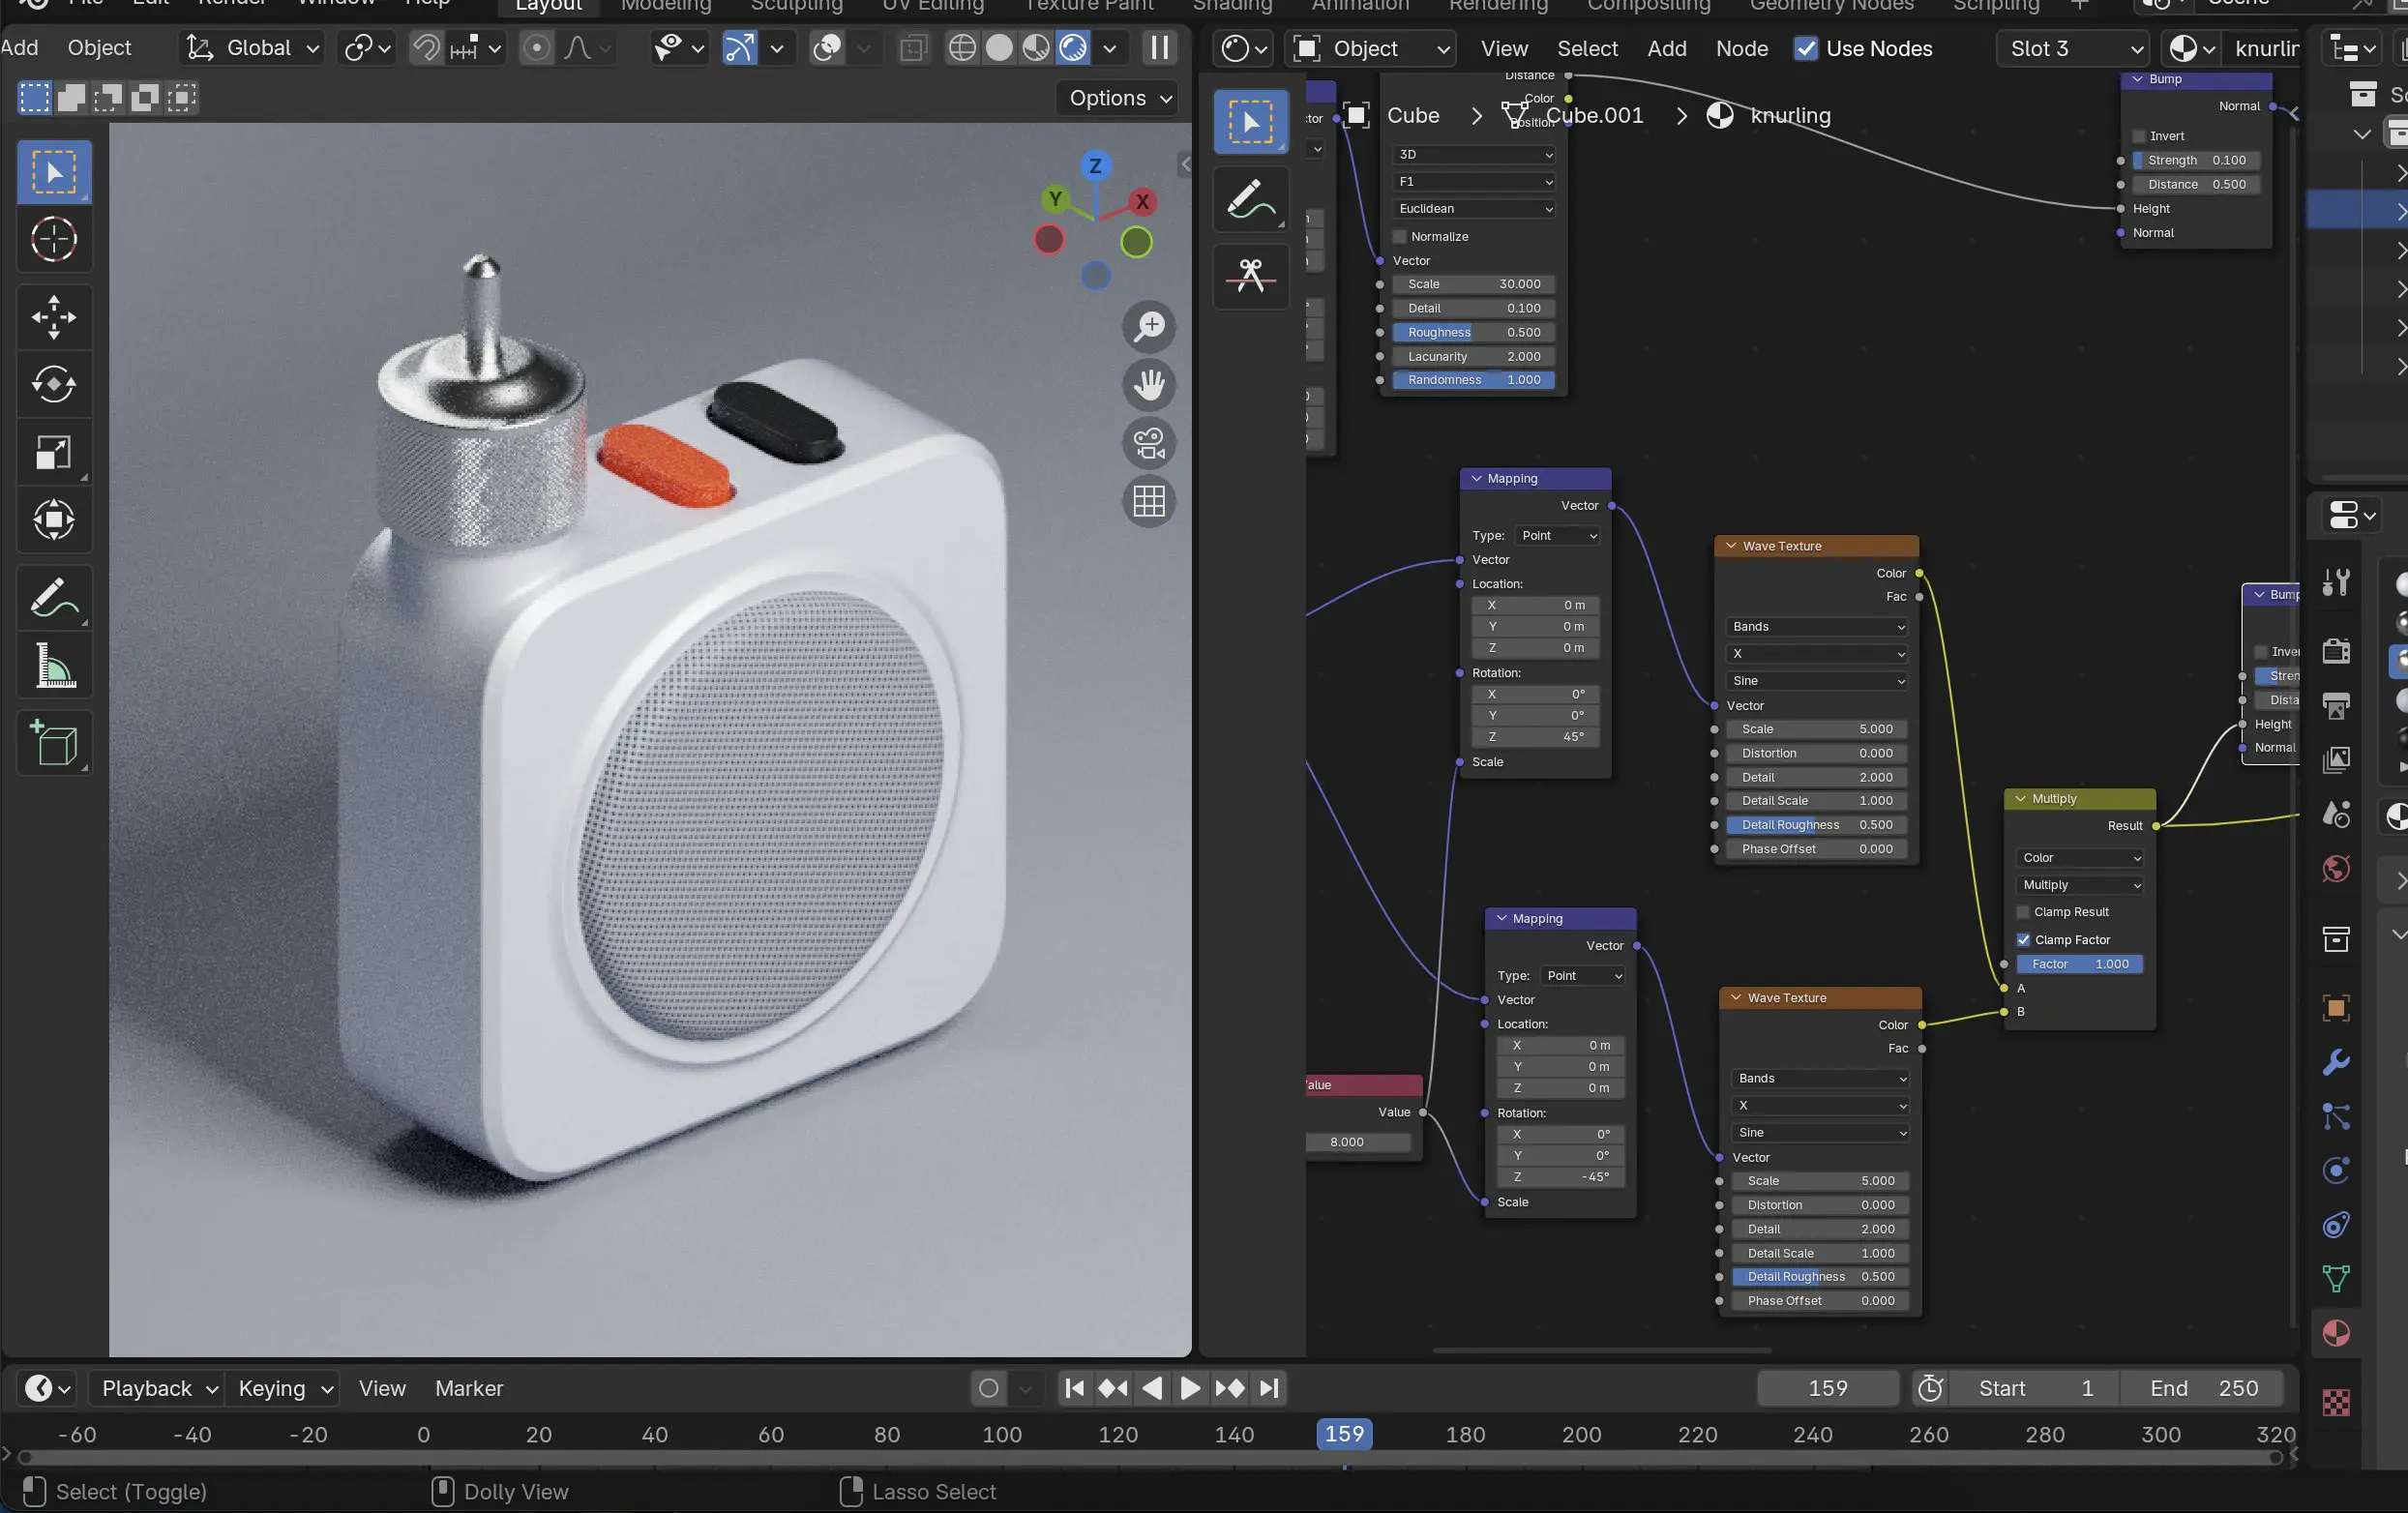This screenshot has width=2408, height=1513.
Task: Switch to solid viewport shading
Action: click(x=999, y=48)
